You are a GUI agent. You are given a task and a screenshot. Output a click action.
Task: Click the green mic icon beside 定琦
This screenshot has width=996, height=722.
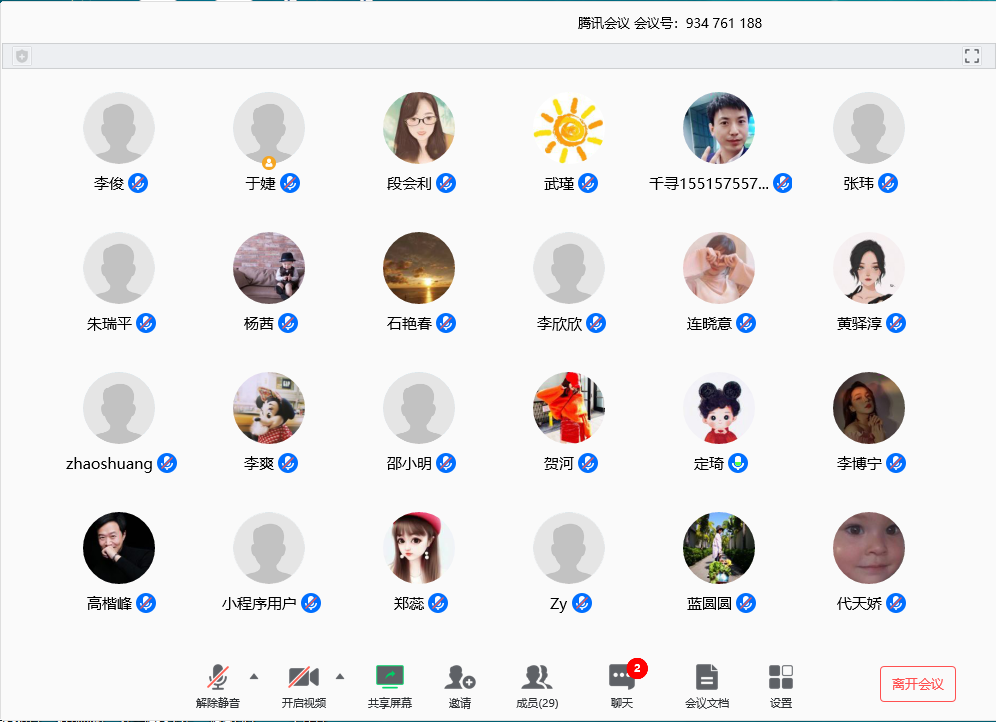click(738, 463)
